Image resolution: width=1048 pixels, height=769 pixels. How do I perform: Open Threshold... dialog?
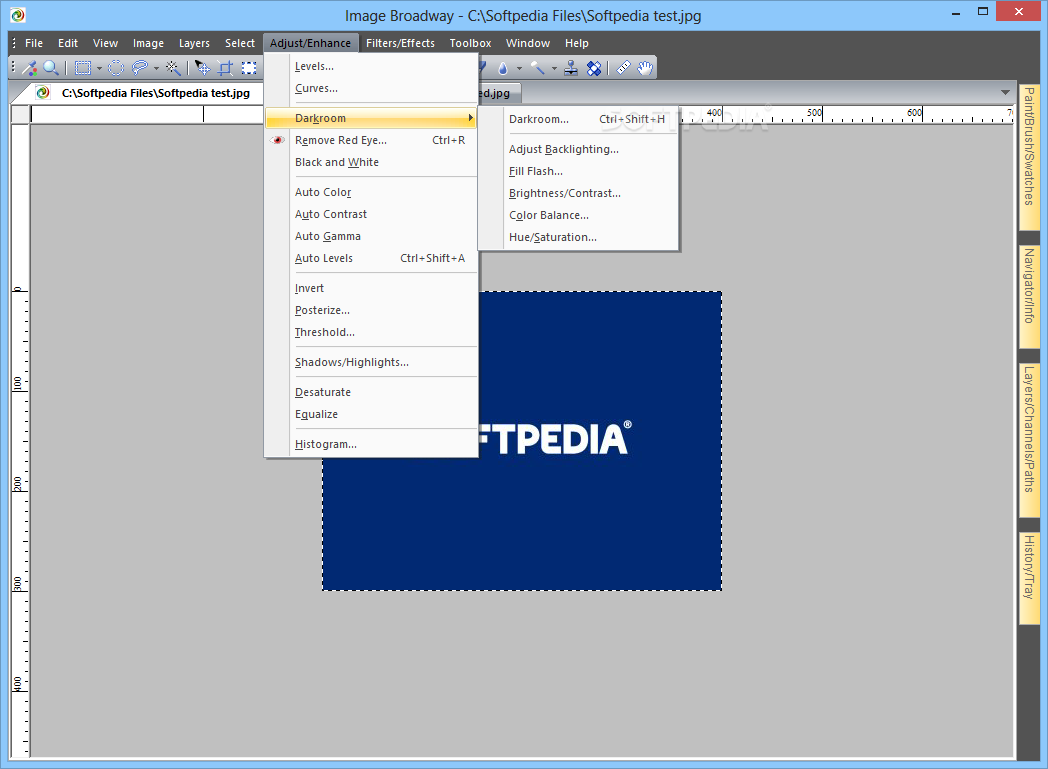tap(371, 333)
